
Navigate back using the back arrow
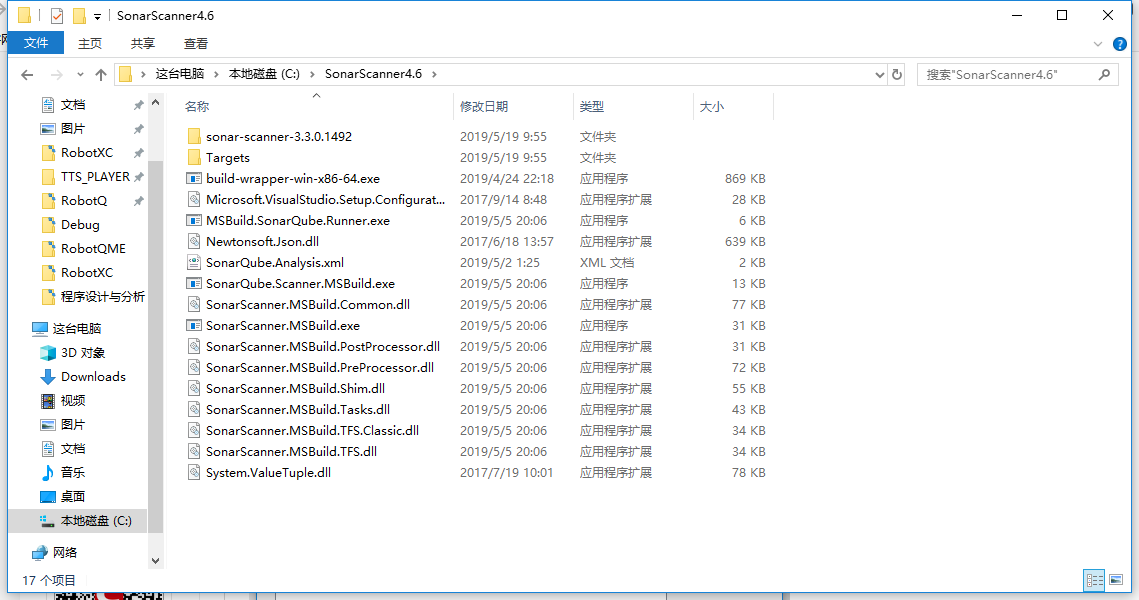point(26,73)
